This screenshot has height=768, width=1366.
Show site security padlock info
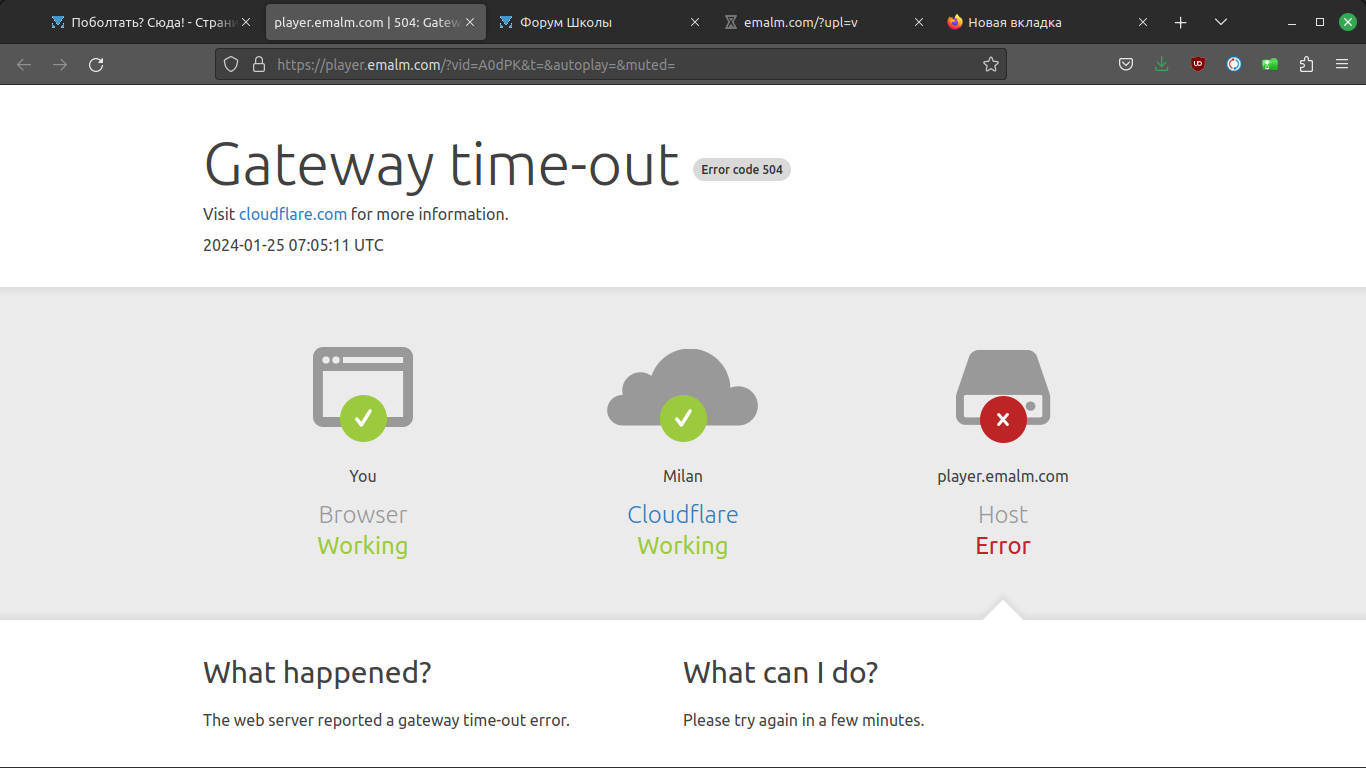tap(259, 64)
